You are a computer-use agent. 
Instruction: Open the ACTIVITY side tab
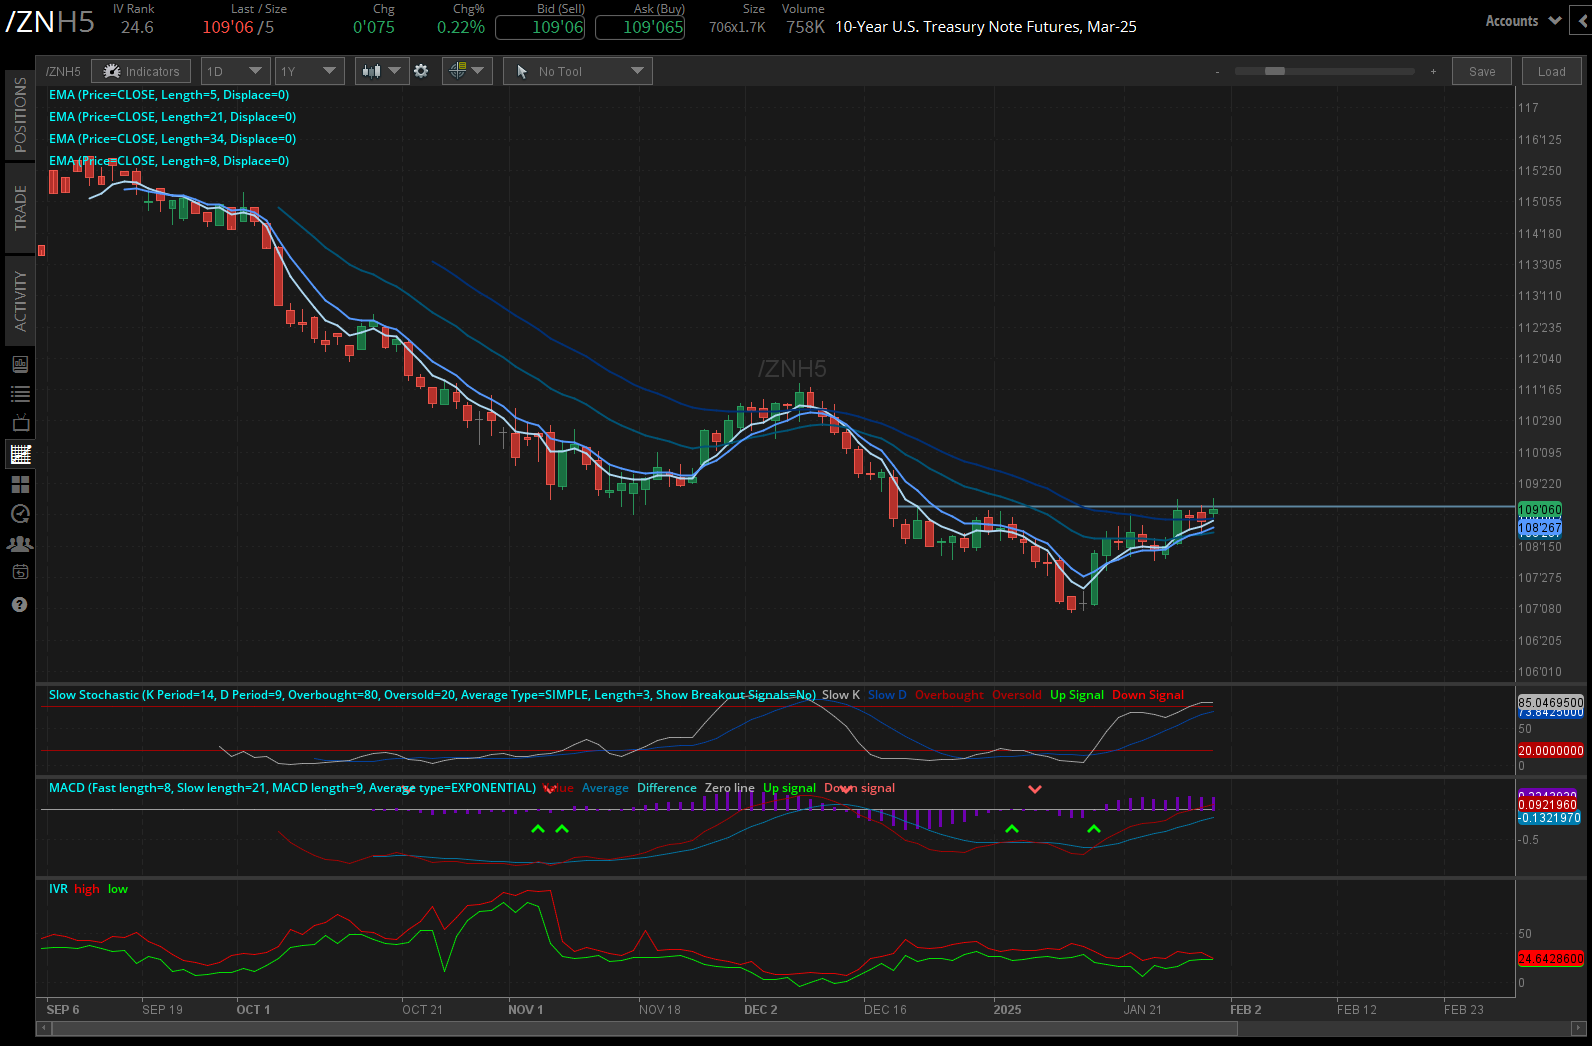20,301
